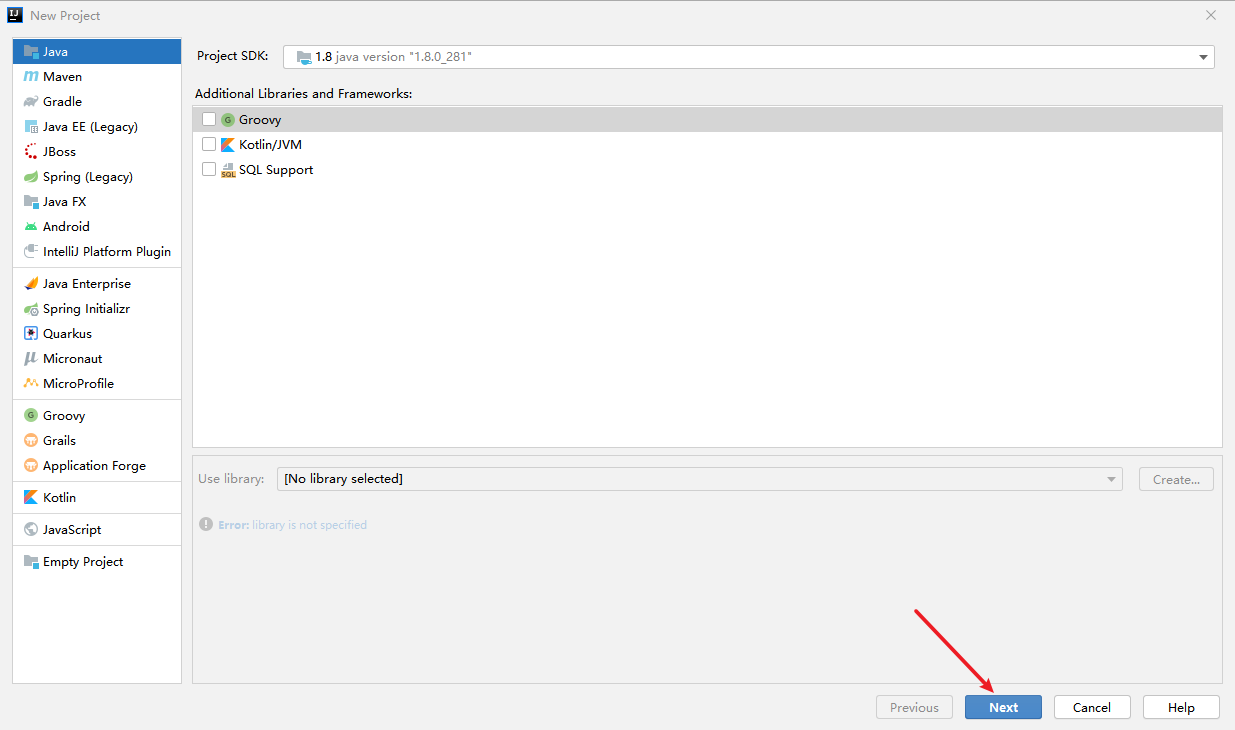
Task: Close the New Project dialog
Action: tap(1211, 15)
